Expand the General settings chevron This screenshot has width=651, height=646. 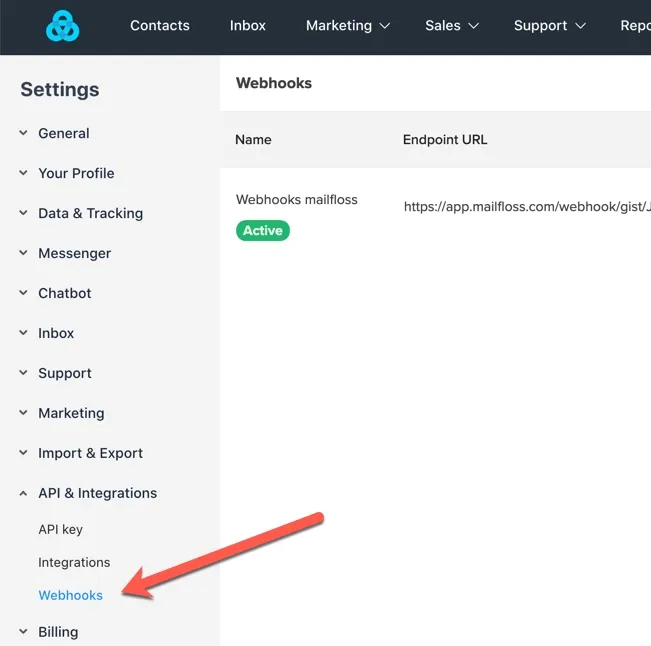click(x=23, y=133)
